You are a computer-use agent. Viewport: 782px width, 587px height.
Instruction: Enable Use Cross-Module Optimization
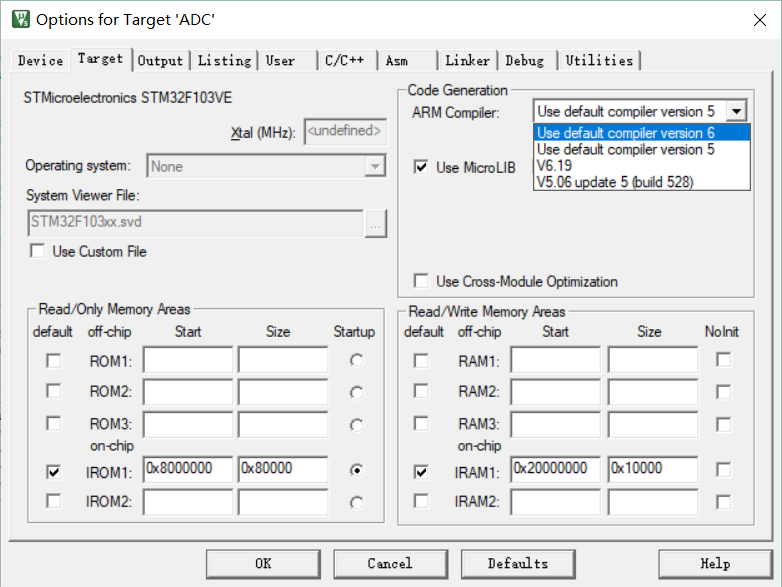point(421,281)
